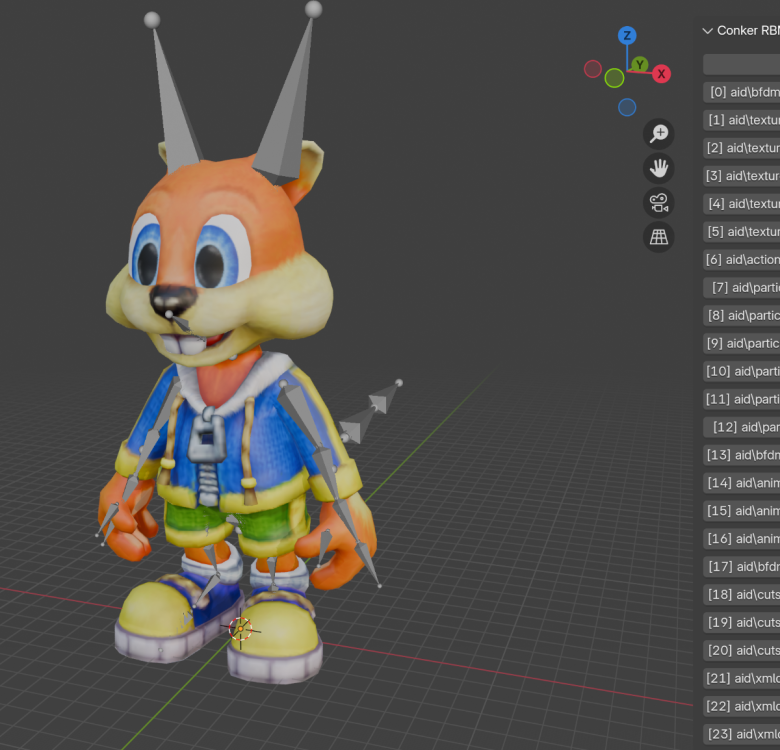The height and width of the screenshot is (750, 780).
Task: Click entry [20] aid\cuts
Action: [741, 650]
